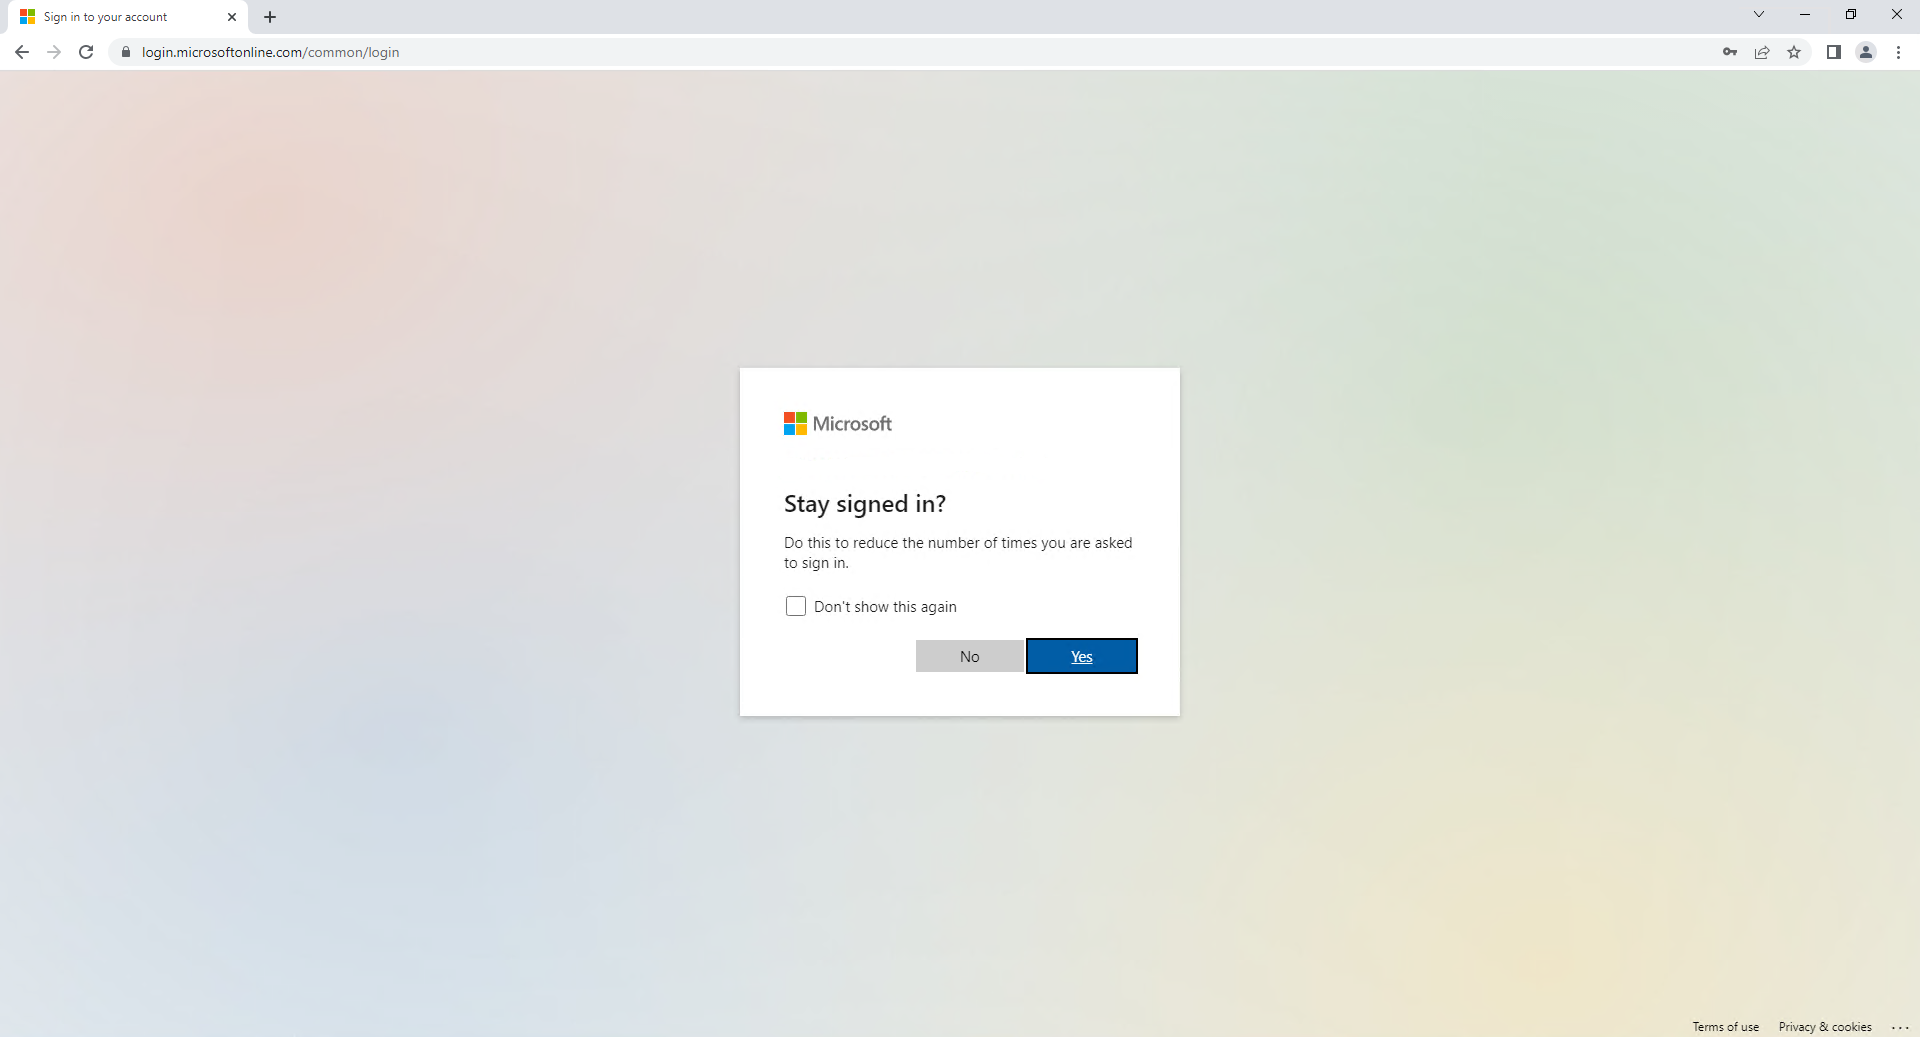The width and height of the screenshot is (1920, 1037).
Task: Click the 'Do this to reduce' description text
Action: (958, 553)
